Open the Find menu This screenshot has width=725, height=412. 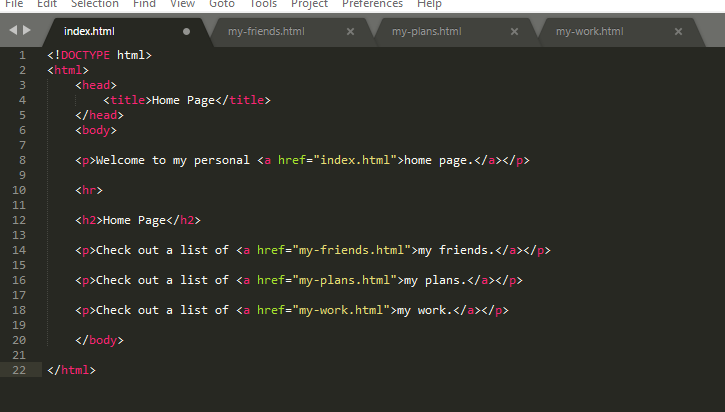(144, 4)
